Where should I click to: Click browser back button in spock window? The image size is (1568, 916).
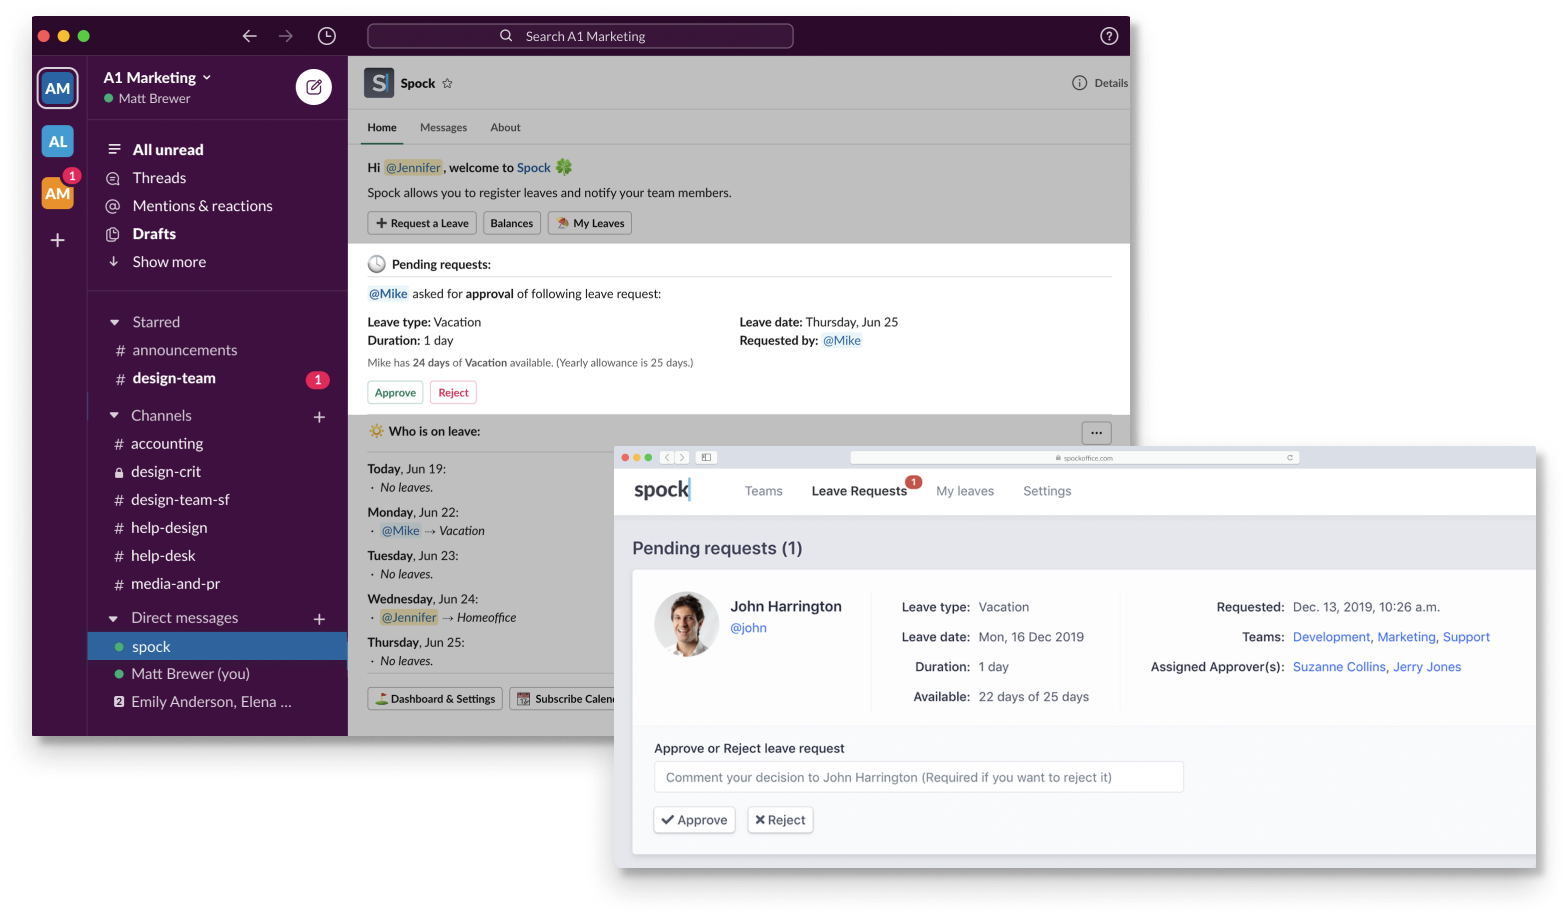[667, 457]
